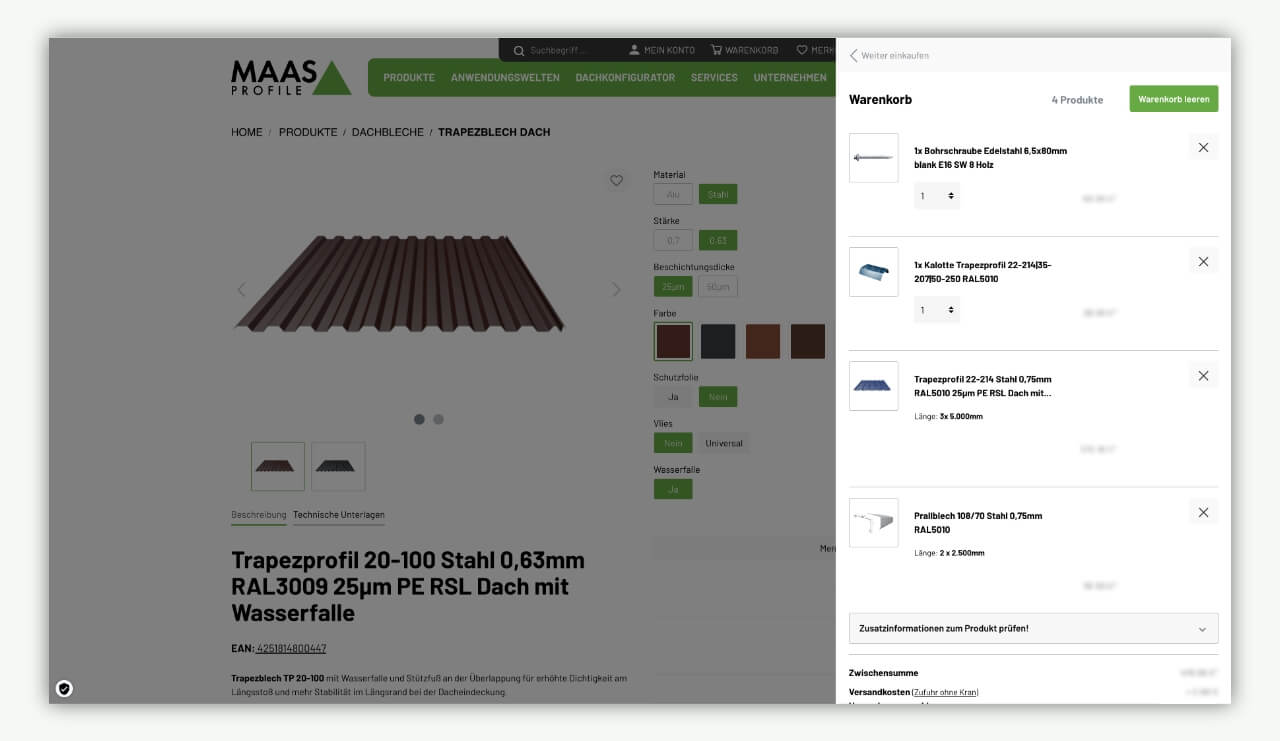Select the anthracite color swatch
This screenshot has width=1280, height=741.
[x=718, y=341]
